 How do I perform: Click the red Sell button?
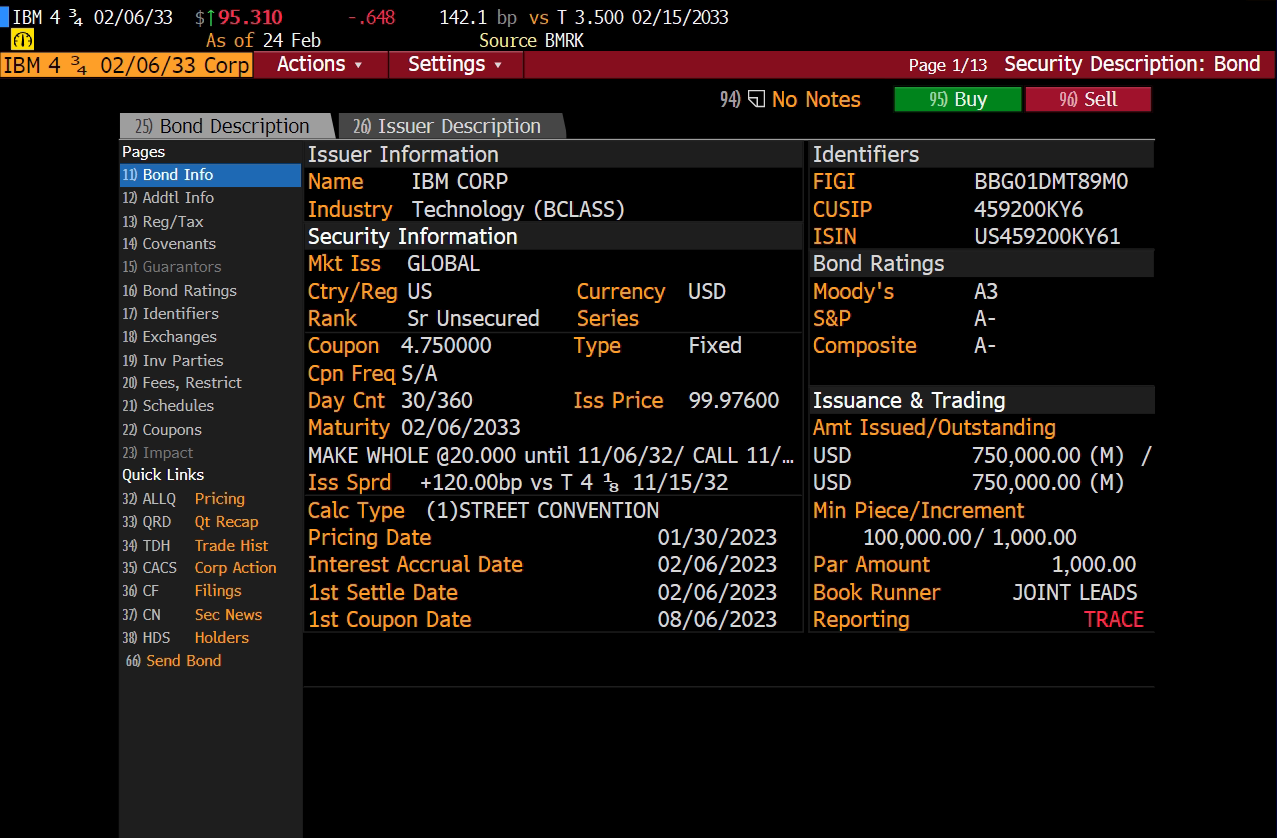point(1088,99)
